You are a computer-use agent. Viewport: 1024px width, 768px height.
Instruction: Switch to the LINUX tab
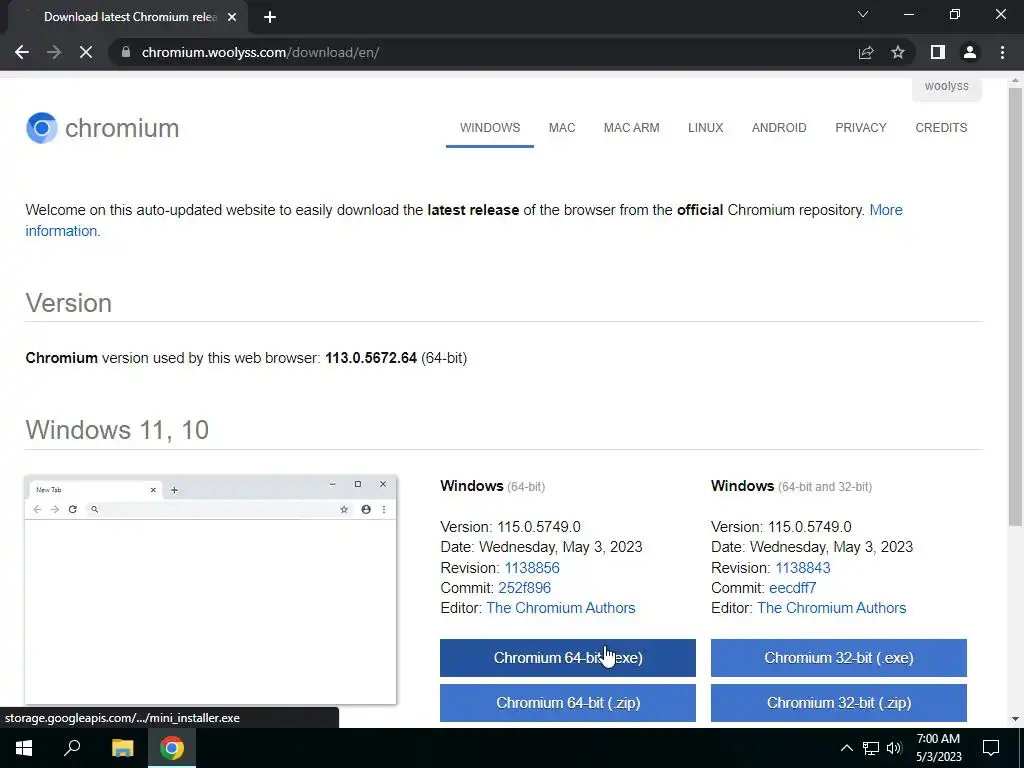pyautogui.click(x=705, y=128)
